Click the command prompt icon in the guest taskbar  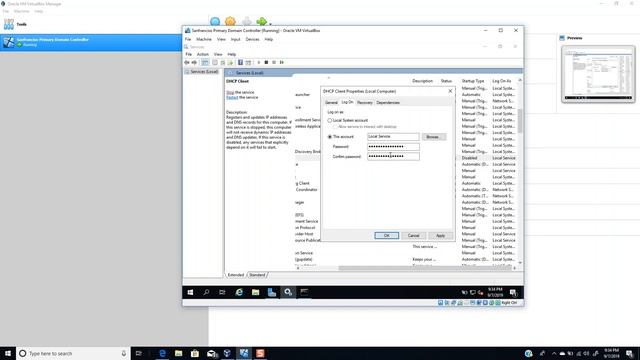pyautogui.click(x=304, y=292)
